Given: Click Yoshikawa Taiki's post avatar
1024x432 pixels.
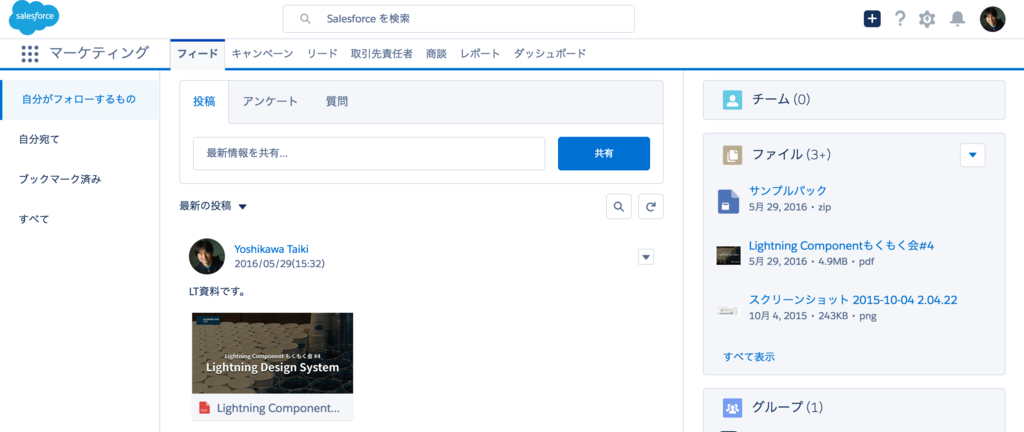Looking at the screenshot, I should [x=207, y=256].
